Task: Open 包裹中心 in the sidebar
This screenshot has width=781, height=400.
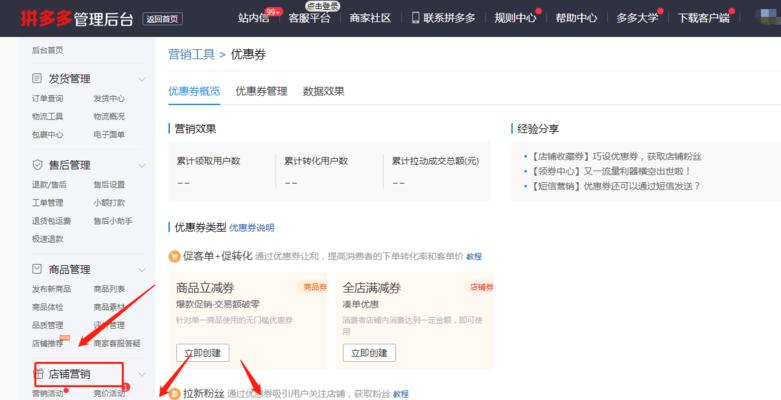Action: click(48, 134)
